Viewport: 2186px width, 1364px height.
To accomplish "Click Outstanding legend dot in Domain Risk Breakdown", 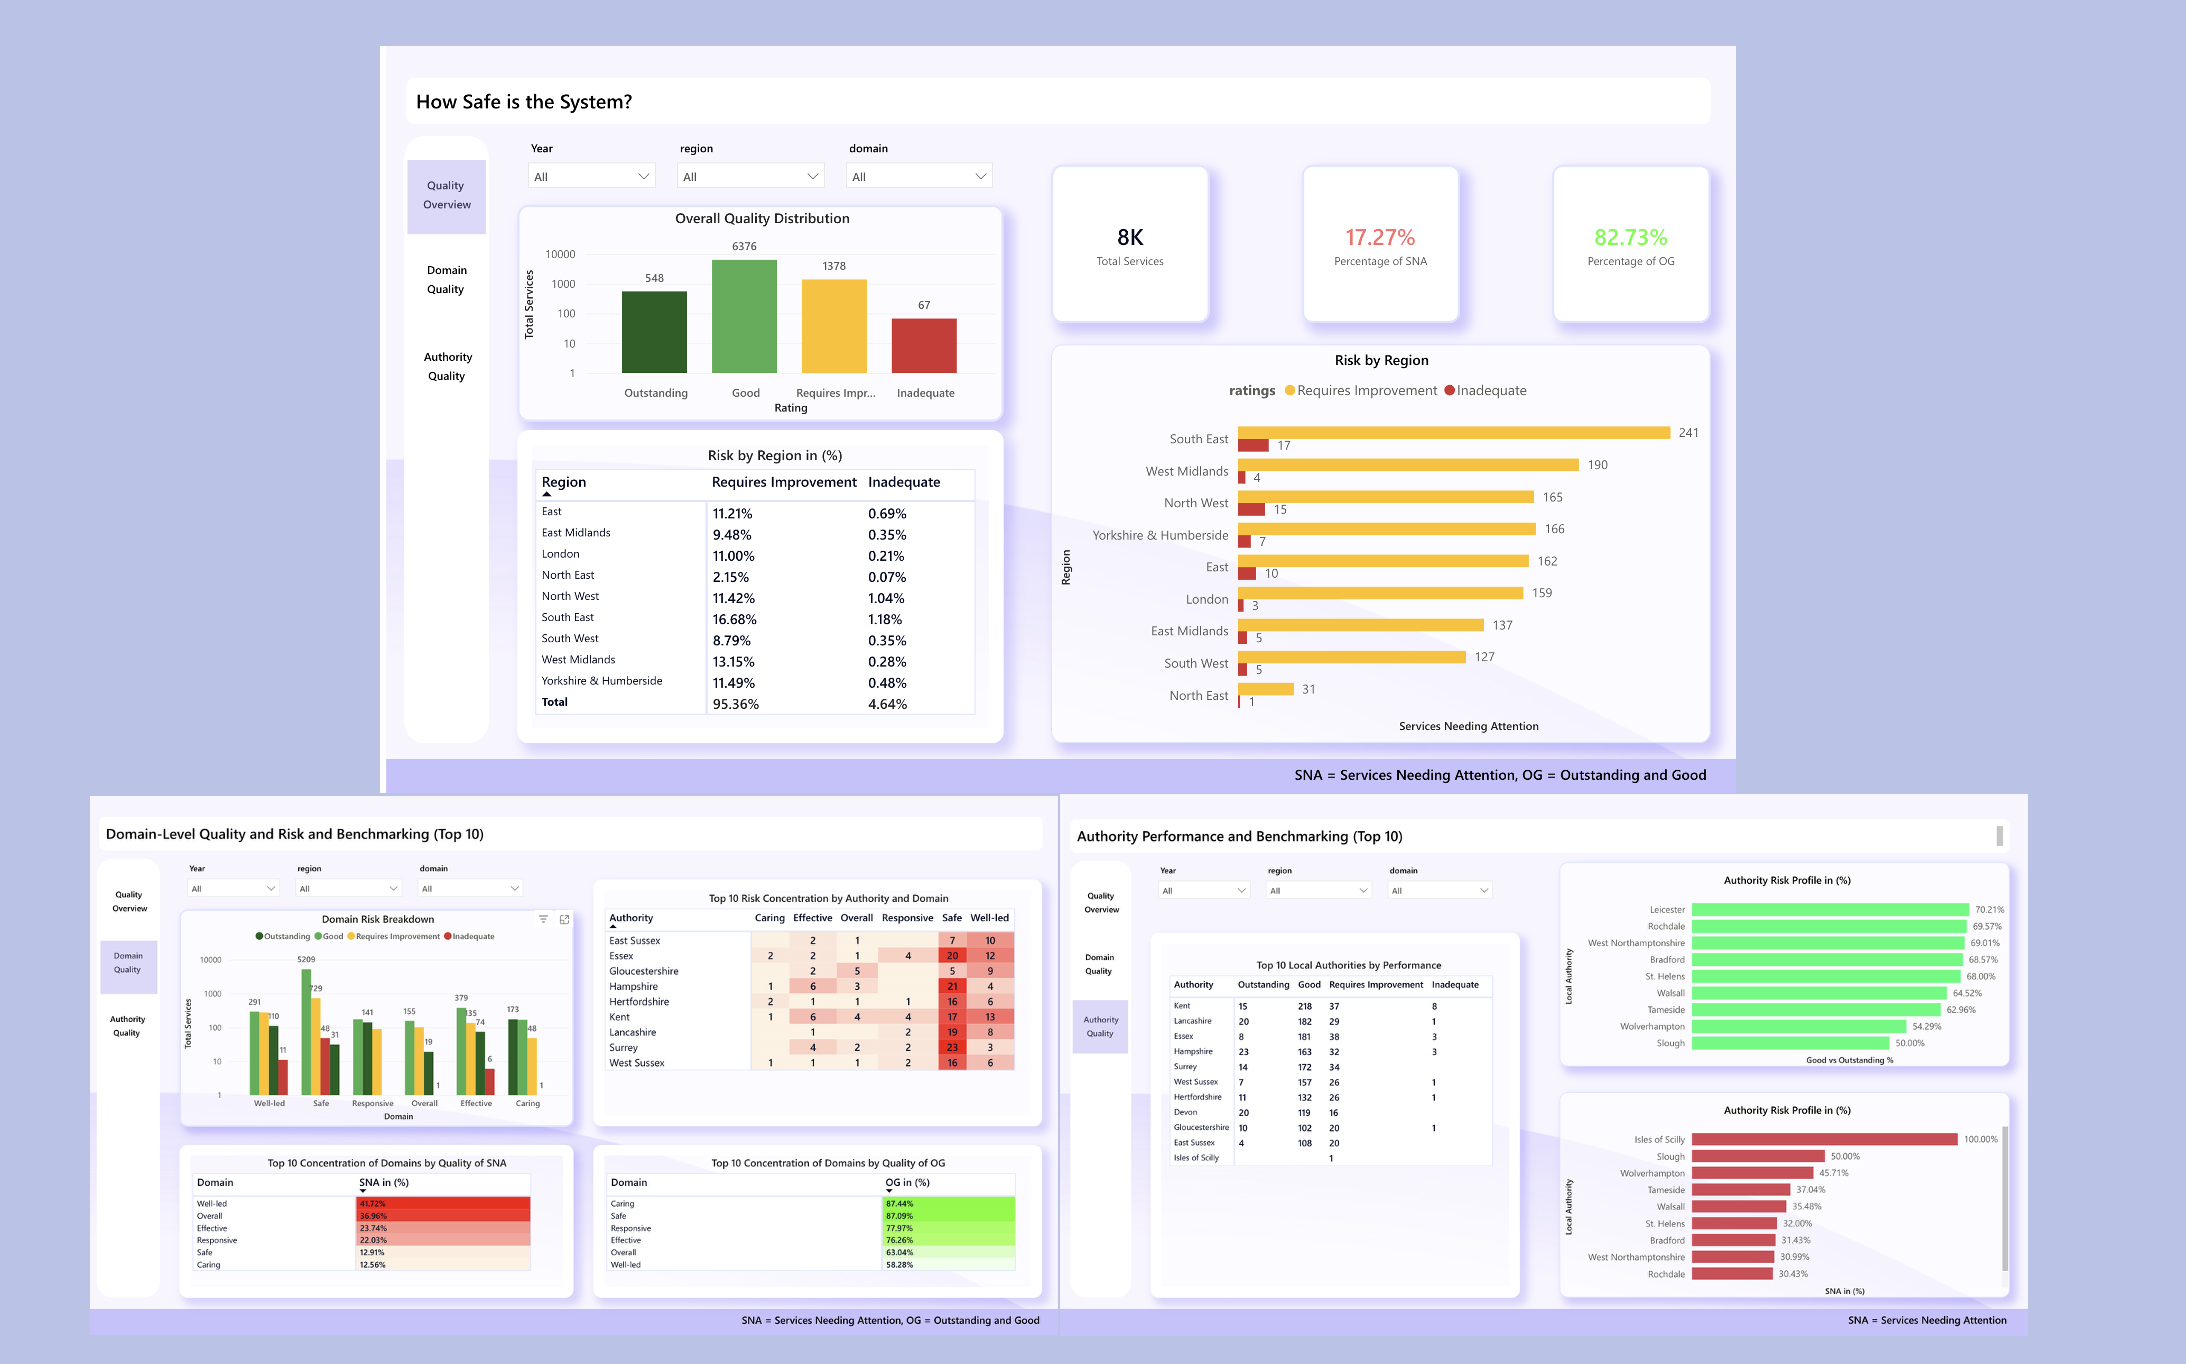I will click(x=259, y=937).
